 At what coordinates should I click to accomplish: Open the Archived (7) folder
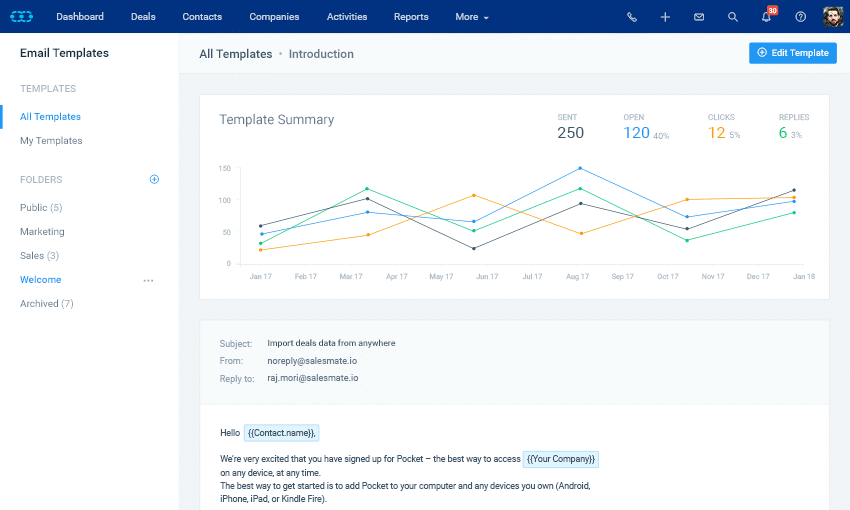click(47, 304)
